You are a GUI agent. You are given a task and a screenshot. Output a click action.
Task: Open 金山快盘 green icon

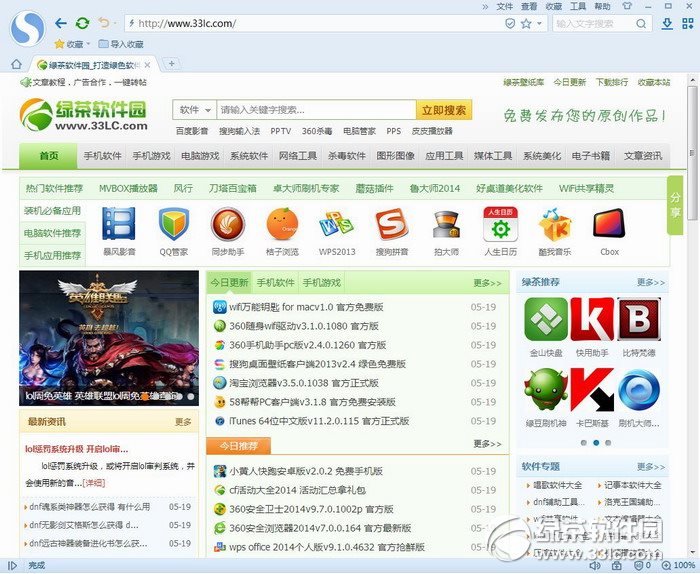click(546, 320)
